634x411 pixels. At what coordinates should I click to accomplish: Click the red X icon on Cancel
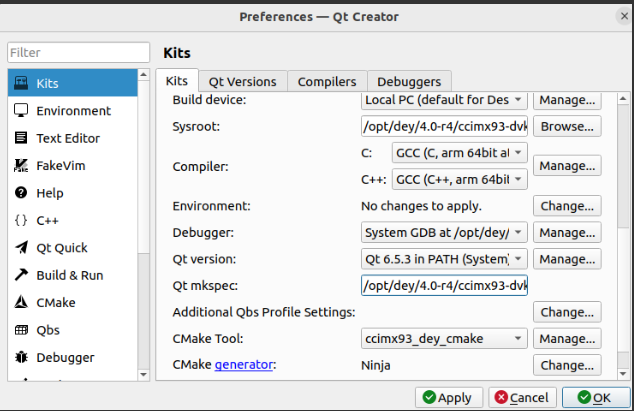tap(501, 397)
